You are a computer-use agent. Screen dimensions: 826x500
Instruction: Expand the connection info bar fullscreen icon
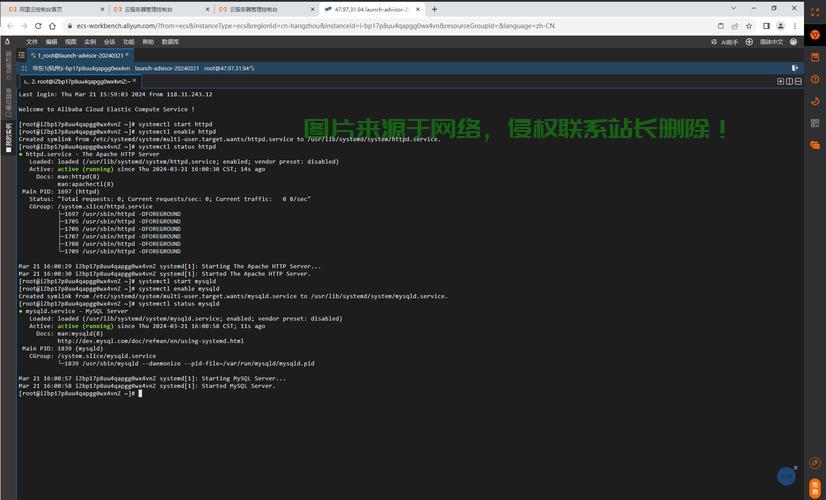[x=24, y=68]
